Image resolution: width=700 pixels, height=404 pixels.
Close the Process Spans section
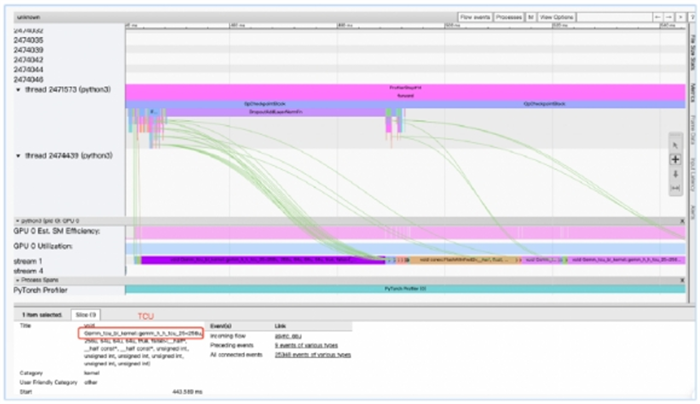pos(682,280)
